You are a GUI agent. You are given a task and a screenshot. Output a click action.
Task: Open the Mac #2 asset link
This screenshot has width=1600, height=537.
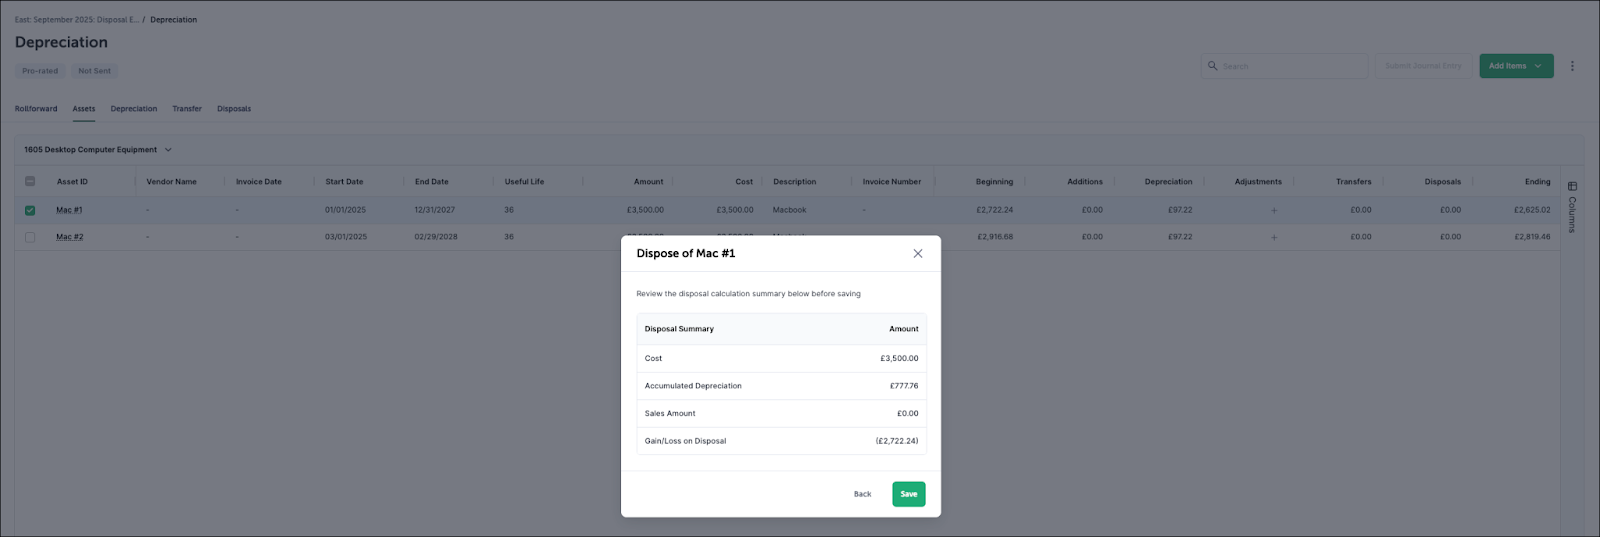click(70, 237)
